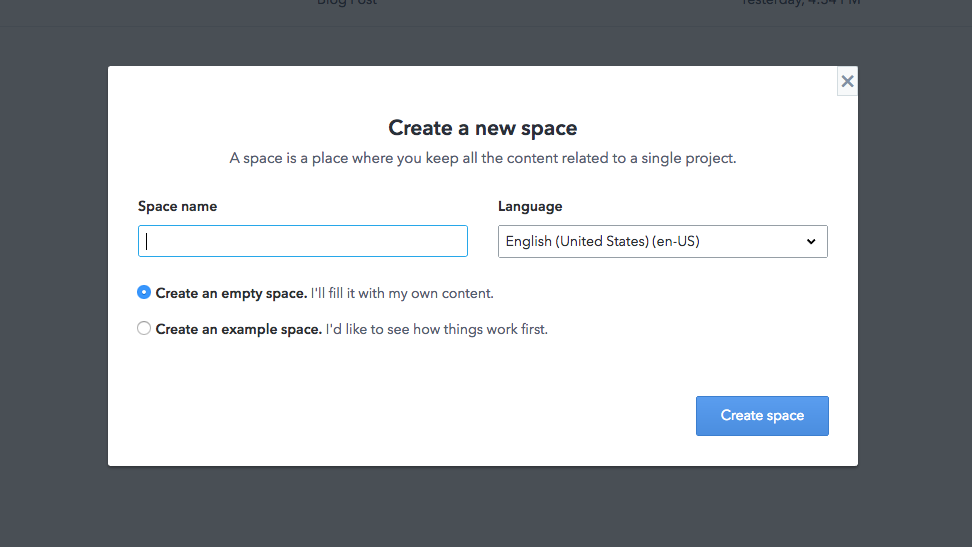
Task: Click the selected English (United States) value
Action: [x=602, y=241]
